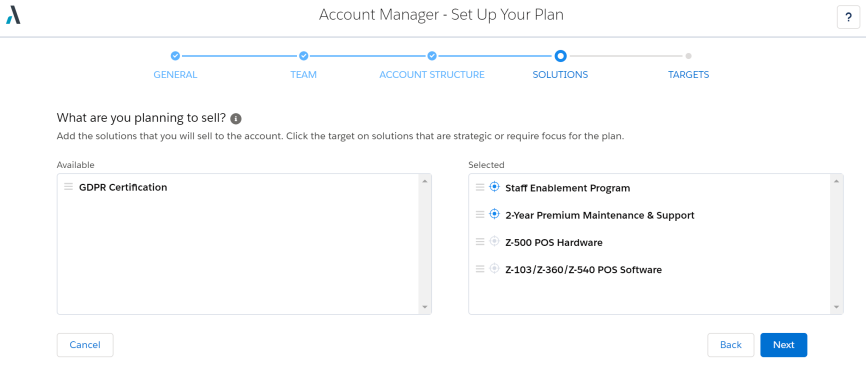The width and height of the screenshot is (866, 367).
Task: Toggle target on 2-Year Premium Maintenance & Support
Action: (494, 214)
